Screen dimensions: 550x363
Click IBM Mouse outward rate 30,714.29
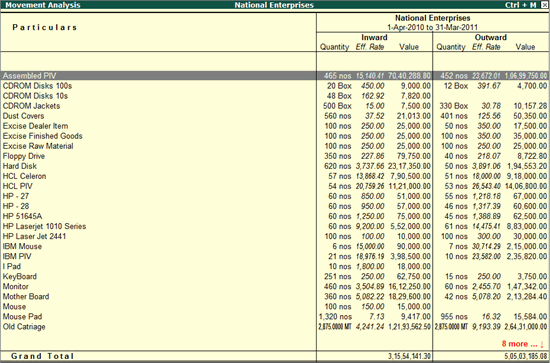tap(486, 247)
